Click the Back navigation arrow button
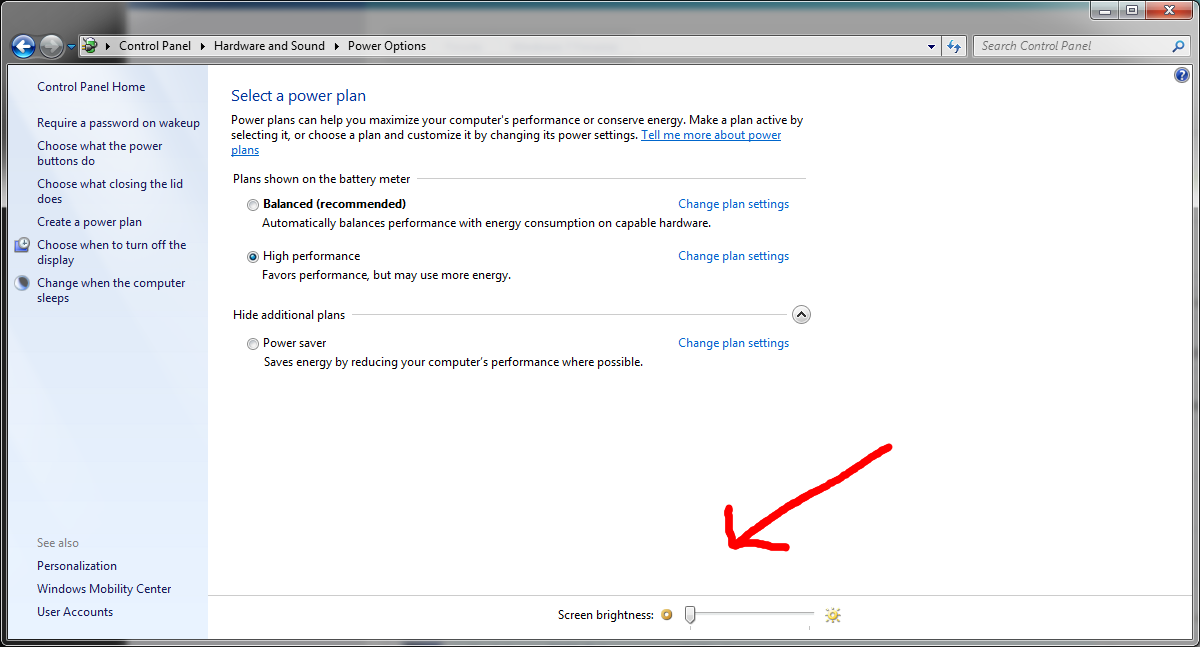The image size is (1200, 647). (23, 46)
